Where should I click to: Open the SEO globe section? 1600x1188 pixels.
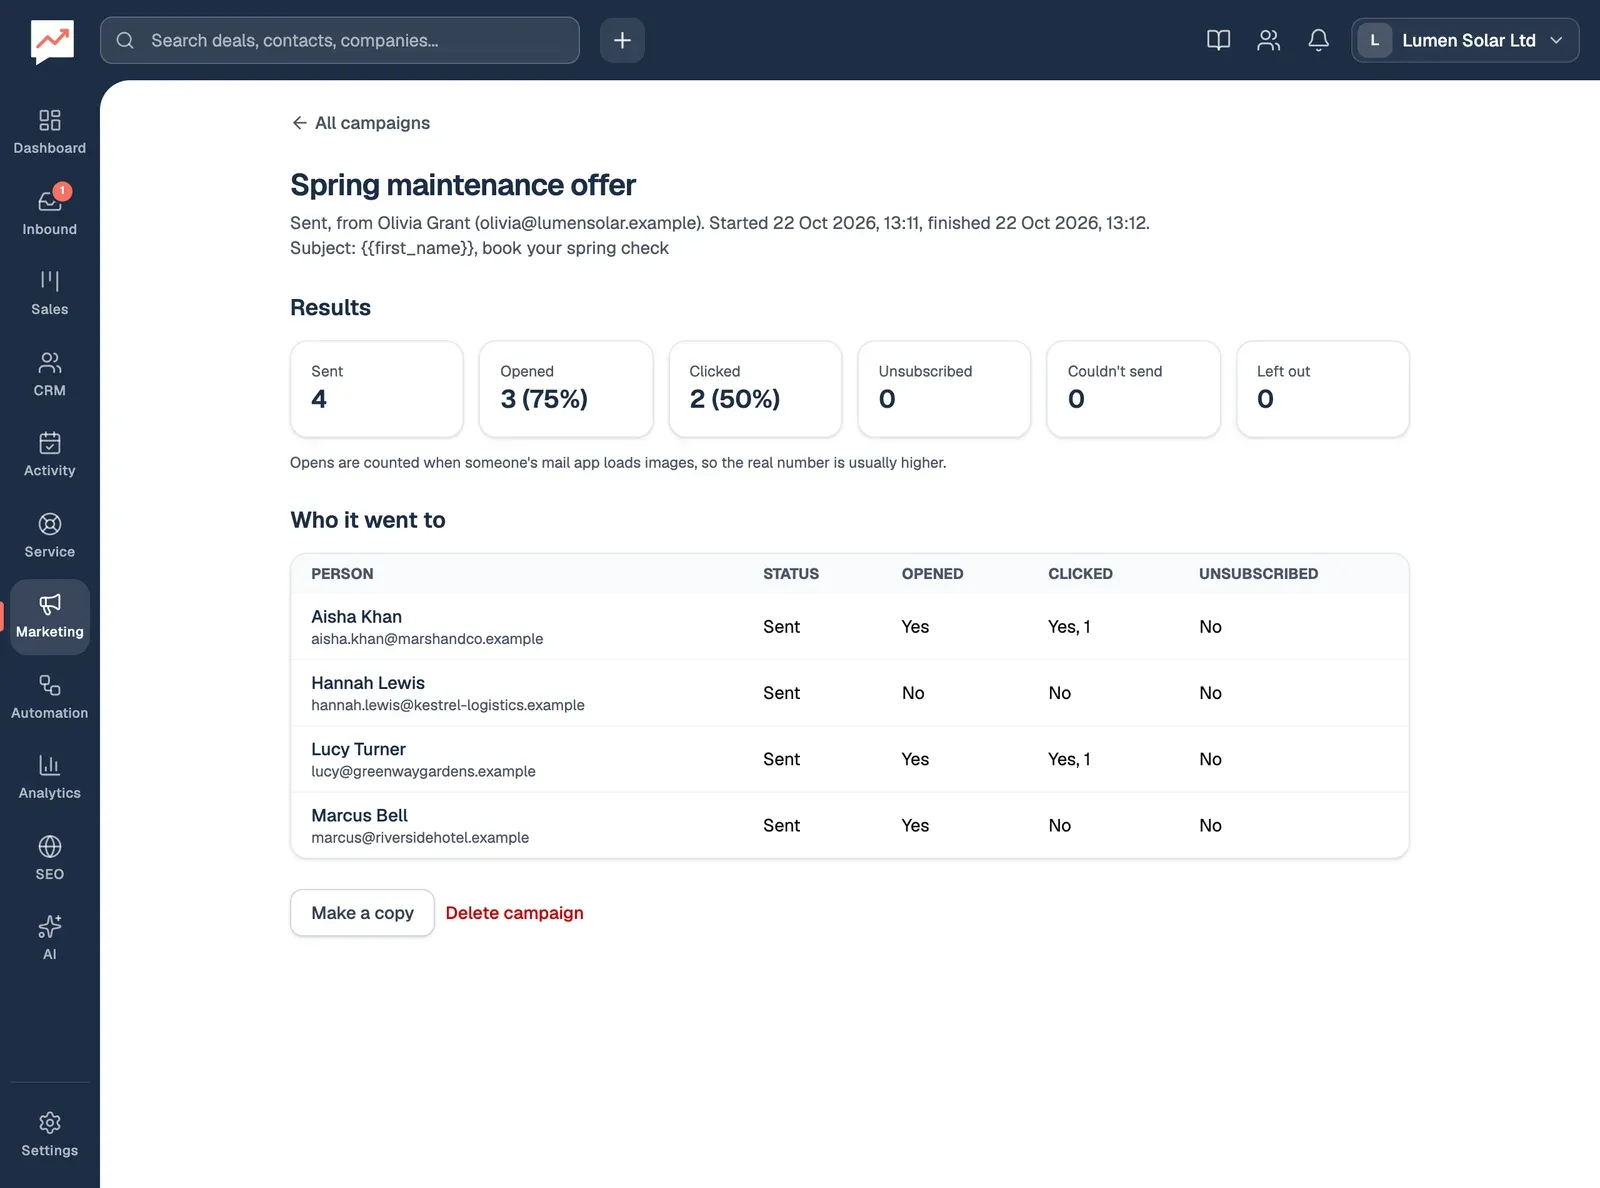click(x=50, y=859)
